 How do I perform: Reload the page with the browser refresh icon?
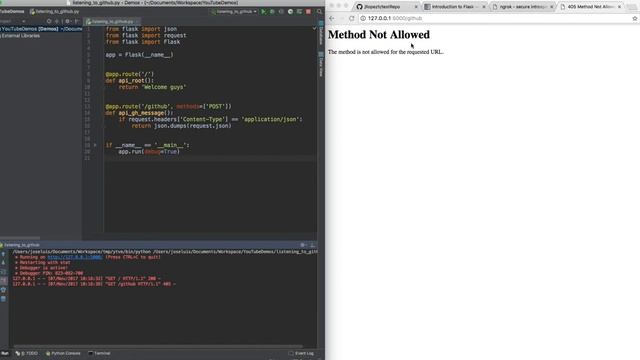[352, 18]
